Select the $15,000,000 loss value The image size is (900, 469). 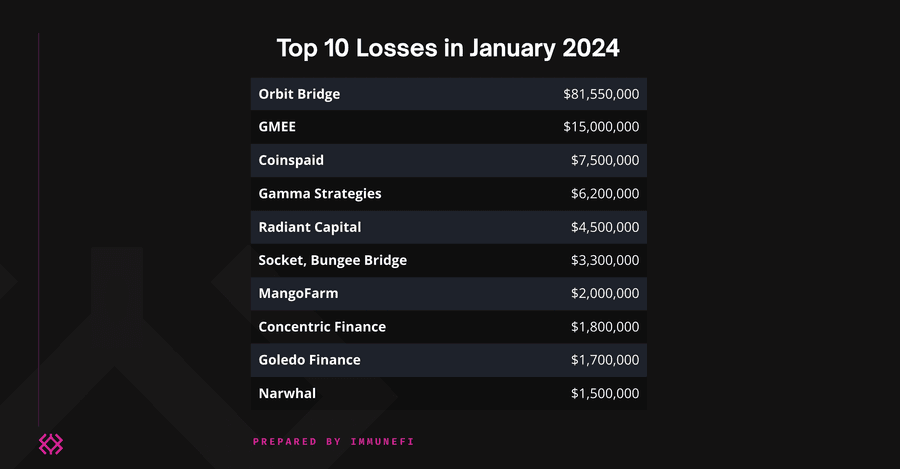pyautogui.click(x=600, y=127)
